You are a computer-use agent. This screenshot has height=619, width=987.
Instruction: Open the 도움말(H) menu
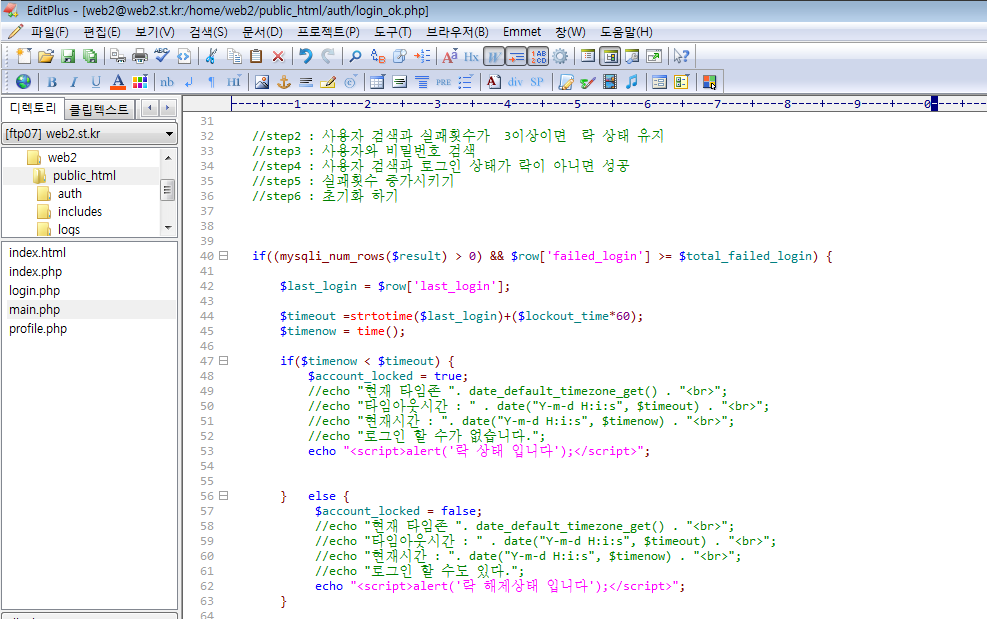coord(626,31)
